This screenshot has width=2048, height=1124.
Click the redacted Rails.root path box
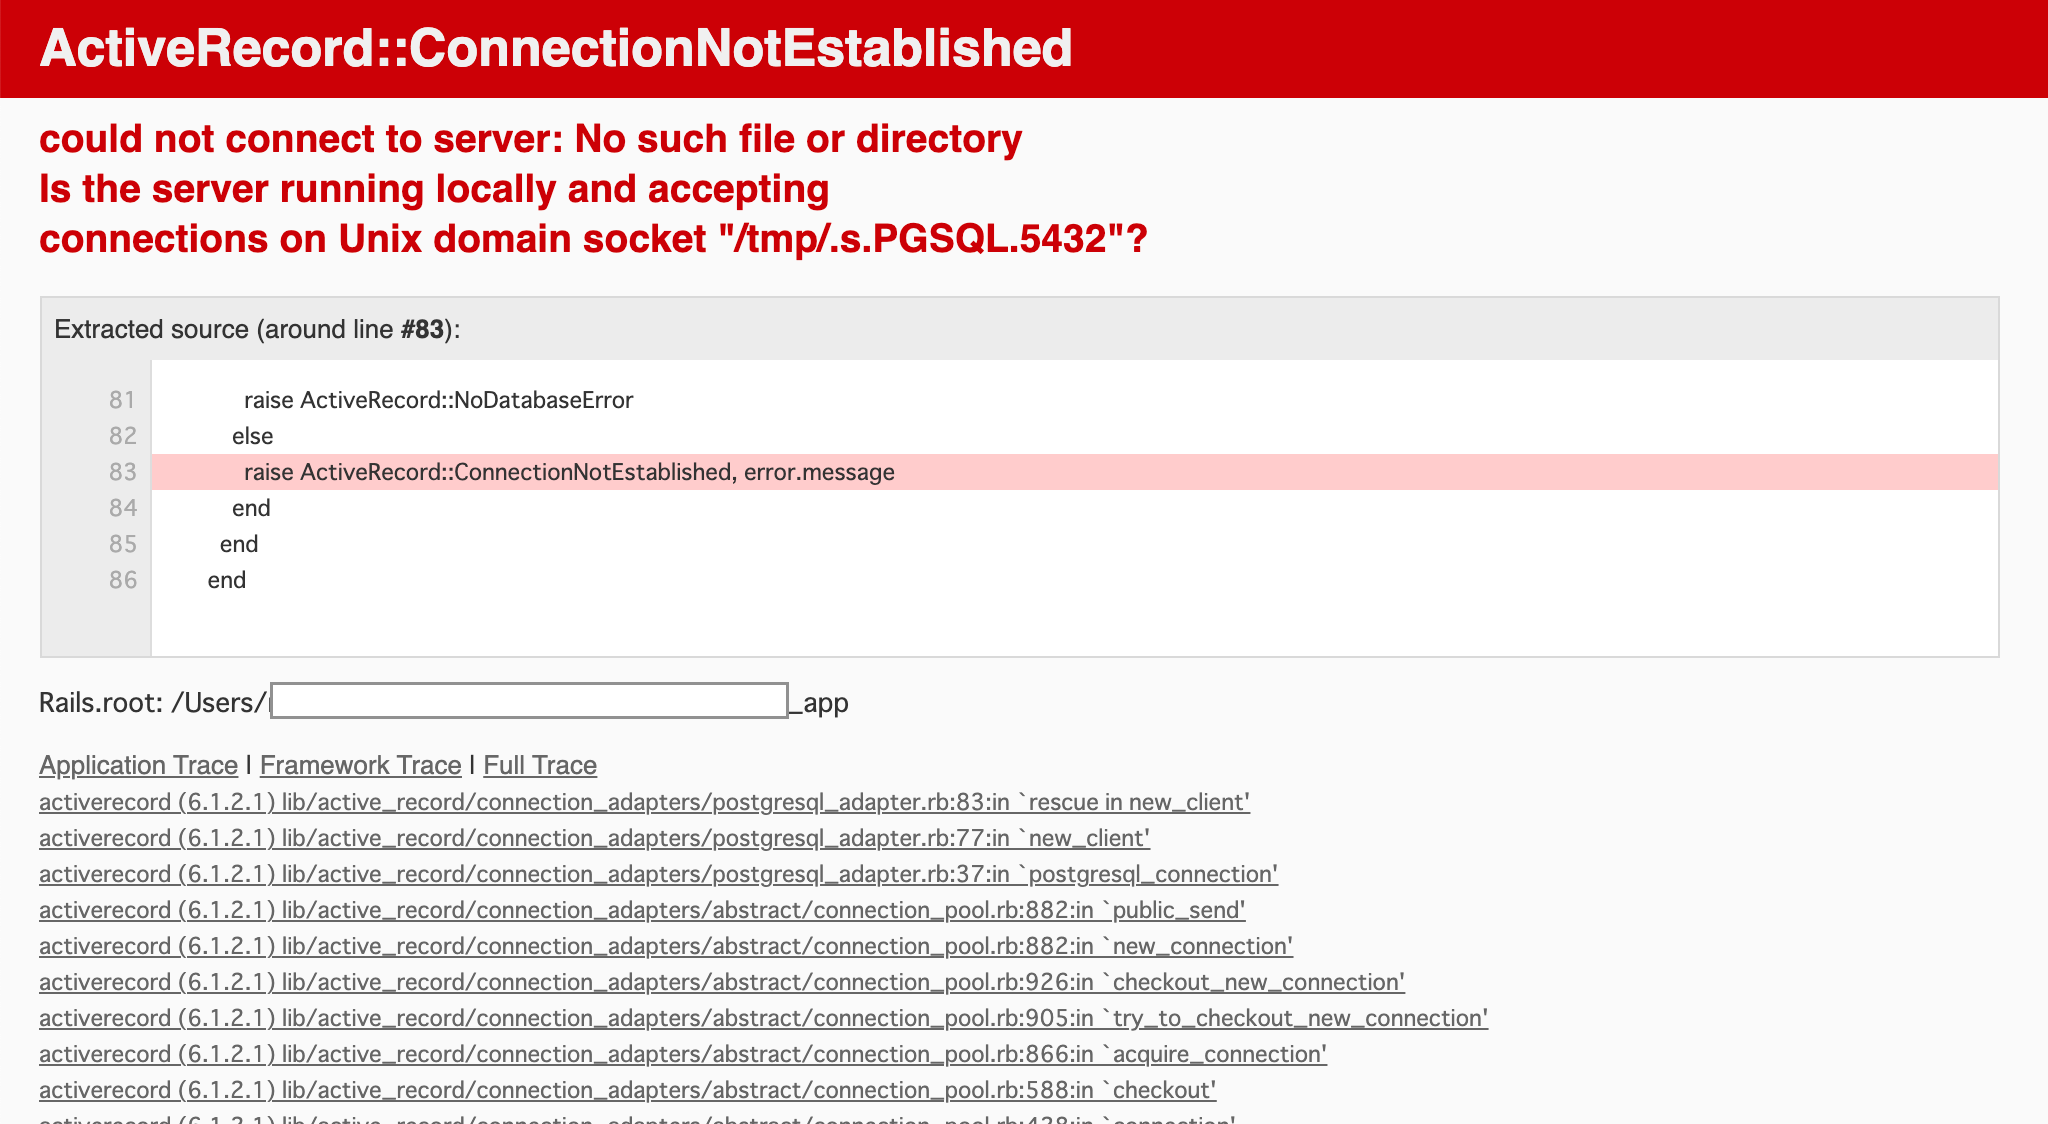529,701
